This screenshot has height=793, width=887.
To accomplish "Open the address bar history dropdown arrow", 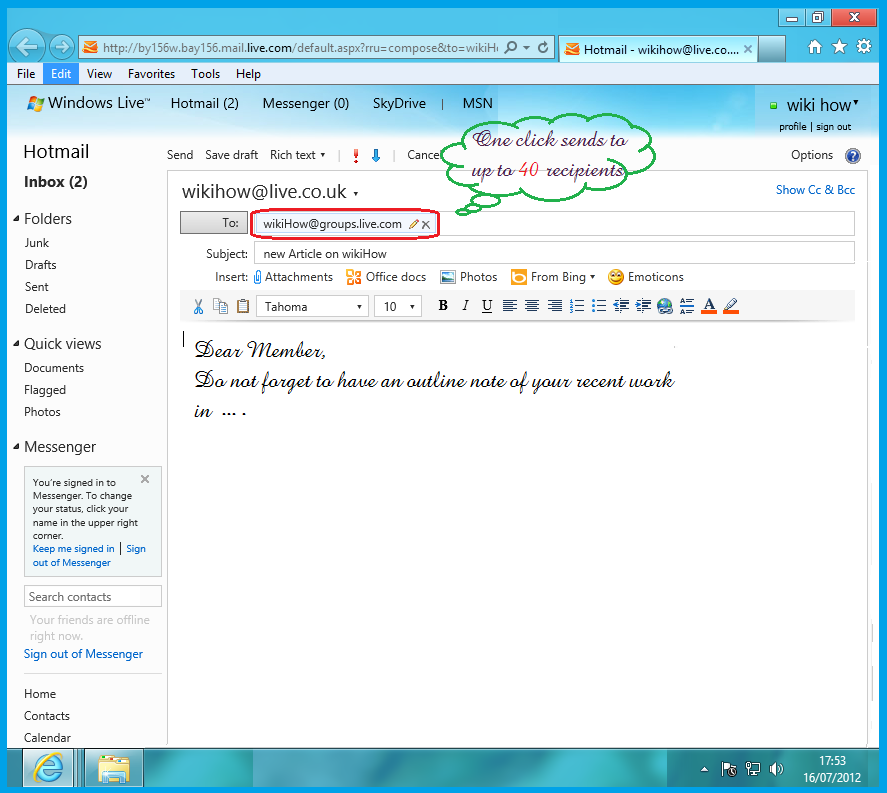I will click(x=527, y=48).
